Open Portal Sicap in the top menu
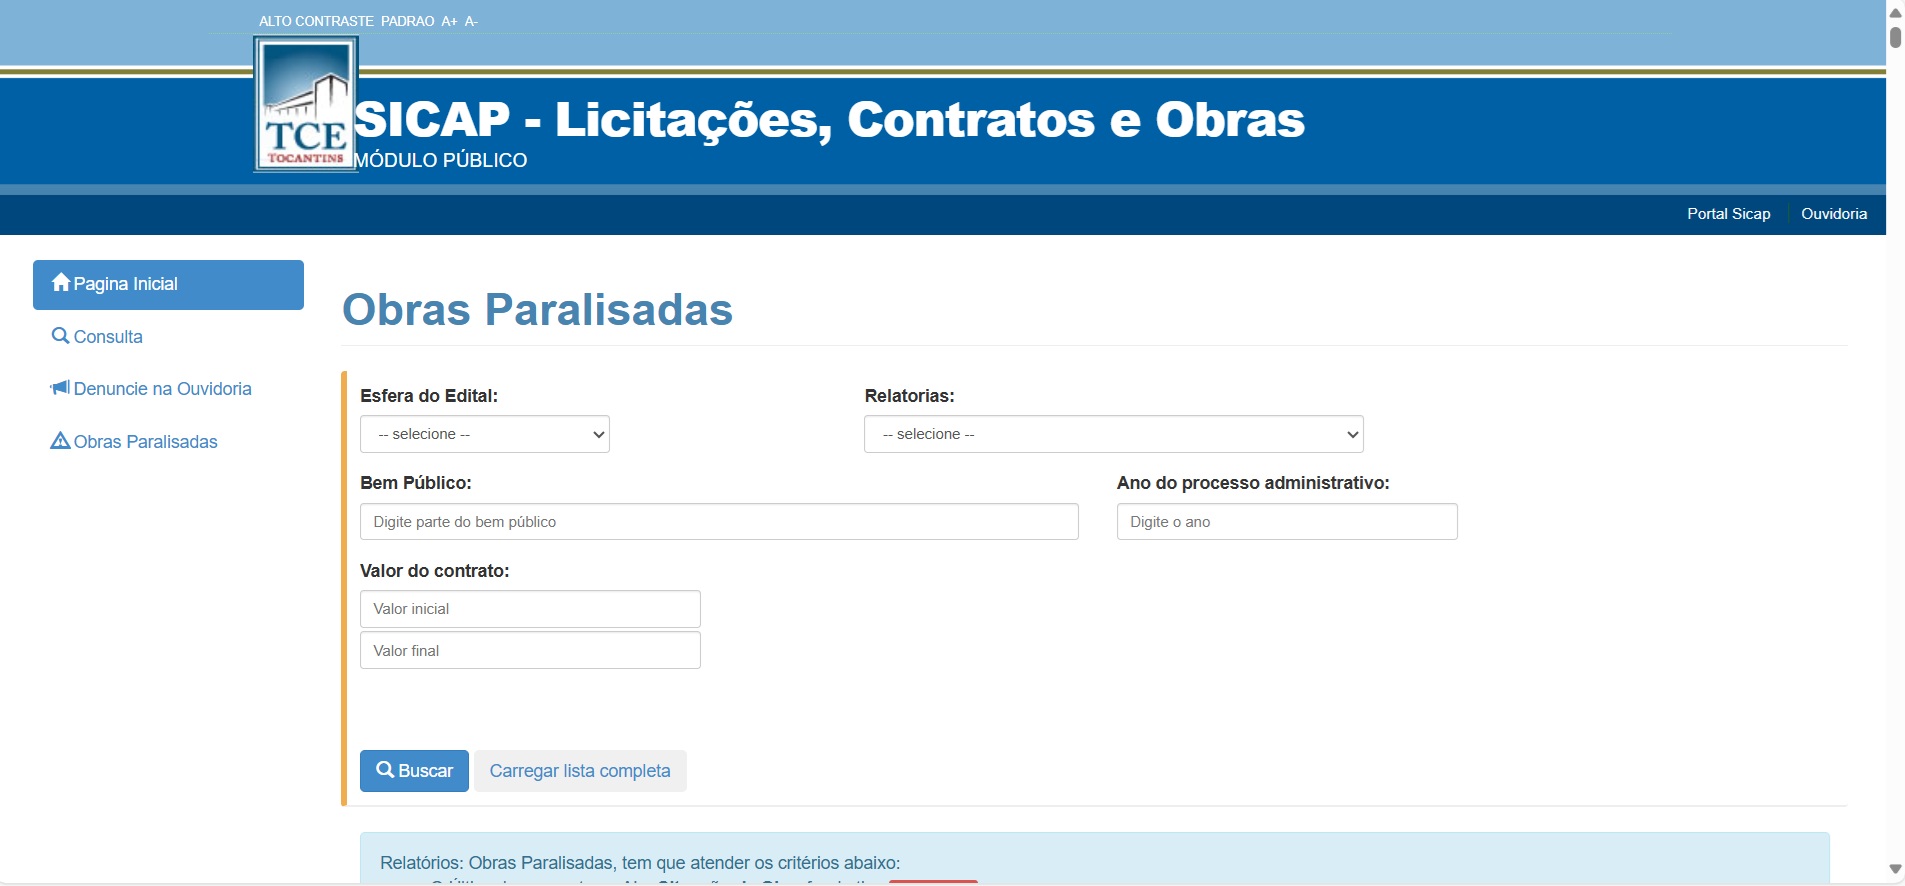The width and height of the screenshot is (1905, 886). pyautogui.click(x=1728, y=214)
